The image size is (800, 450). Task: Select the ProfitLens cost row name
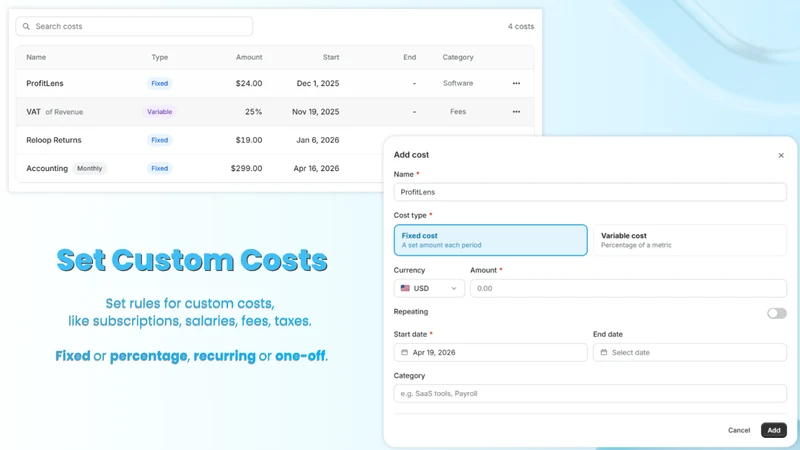[x=45, y=83]
